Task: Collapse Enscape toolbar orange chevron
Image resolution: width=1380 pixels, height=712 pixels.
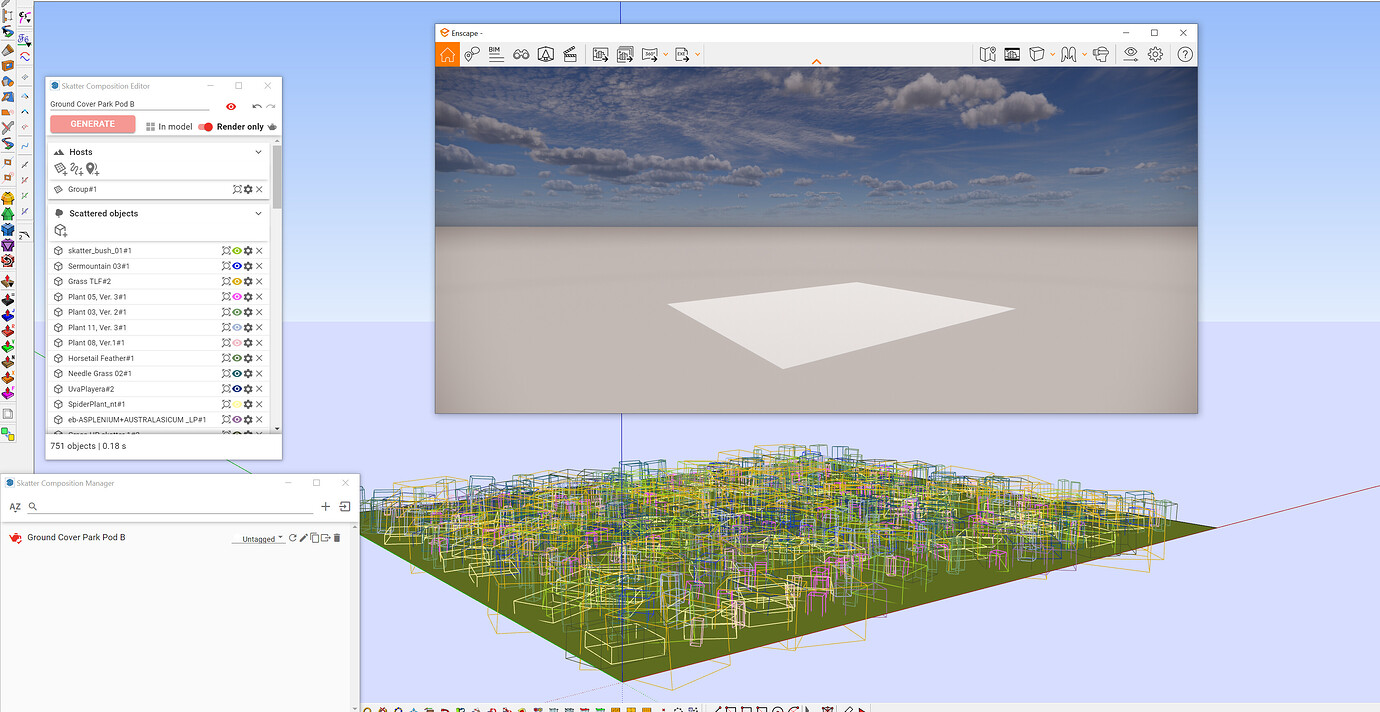Action: [x=816, y=62]
